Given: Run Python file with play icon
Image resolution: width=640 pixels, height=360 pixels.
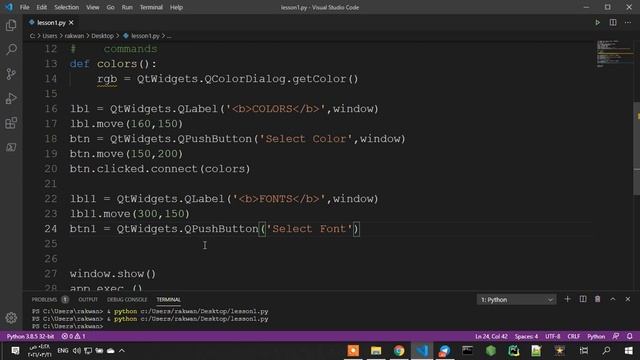Looking at the screenshot, I should pyautogui.click(x=597, y=22).
